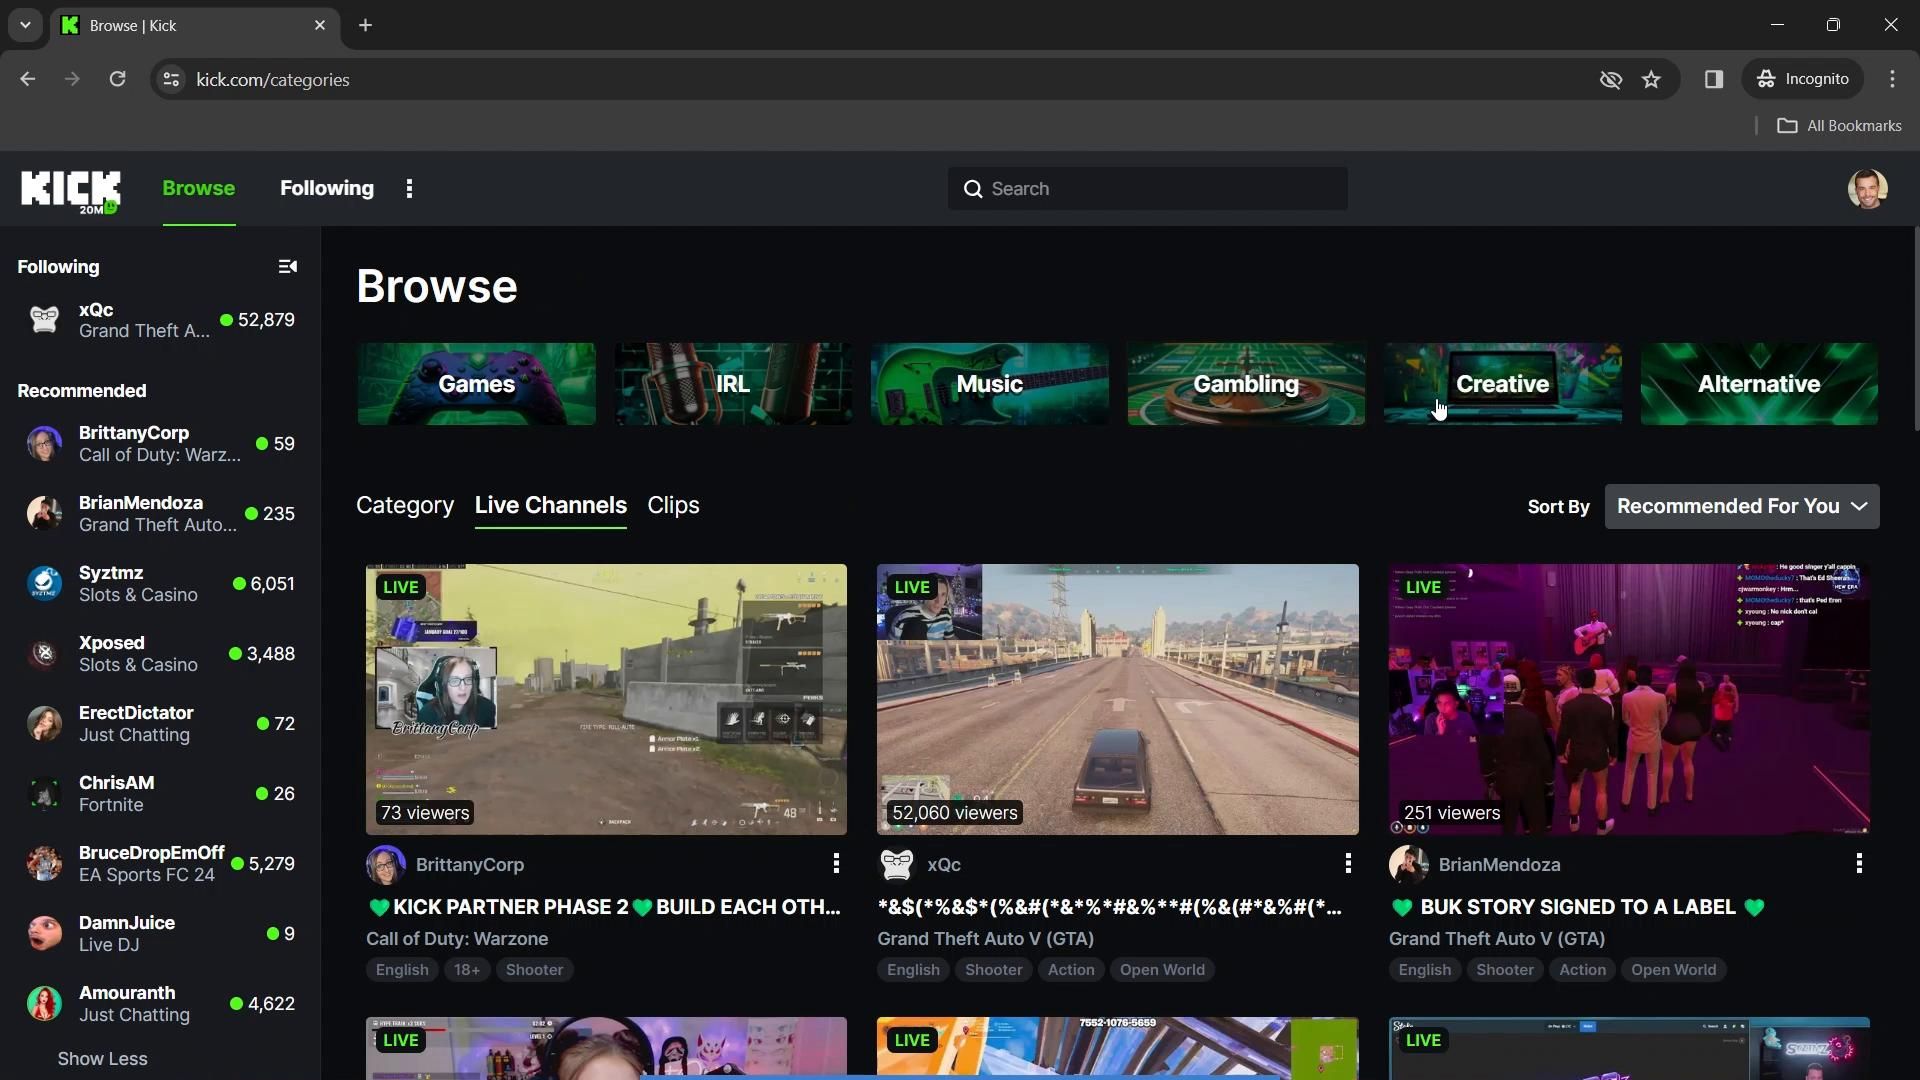
Task: Open the Incognito profile indicator
Action: [x=1803, y=80]
